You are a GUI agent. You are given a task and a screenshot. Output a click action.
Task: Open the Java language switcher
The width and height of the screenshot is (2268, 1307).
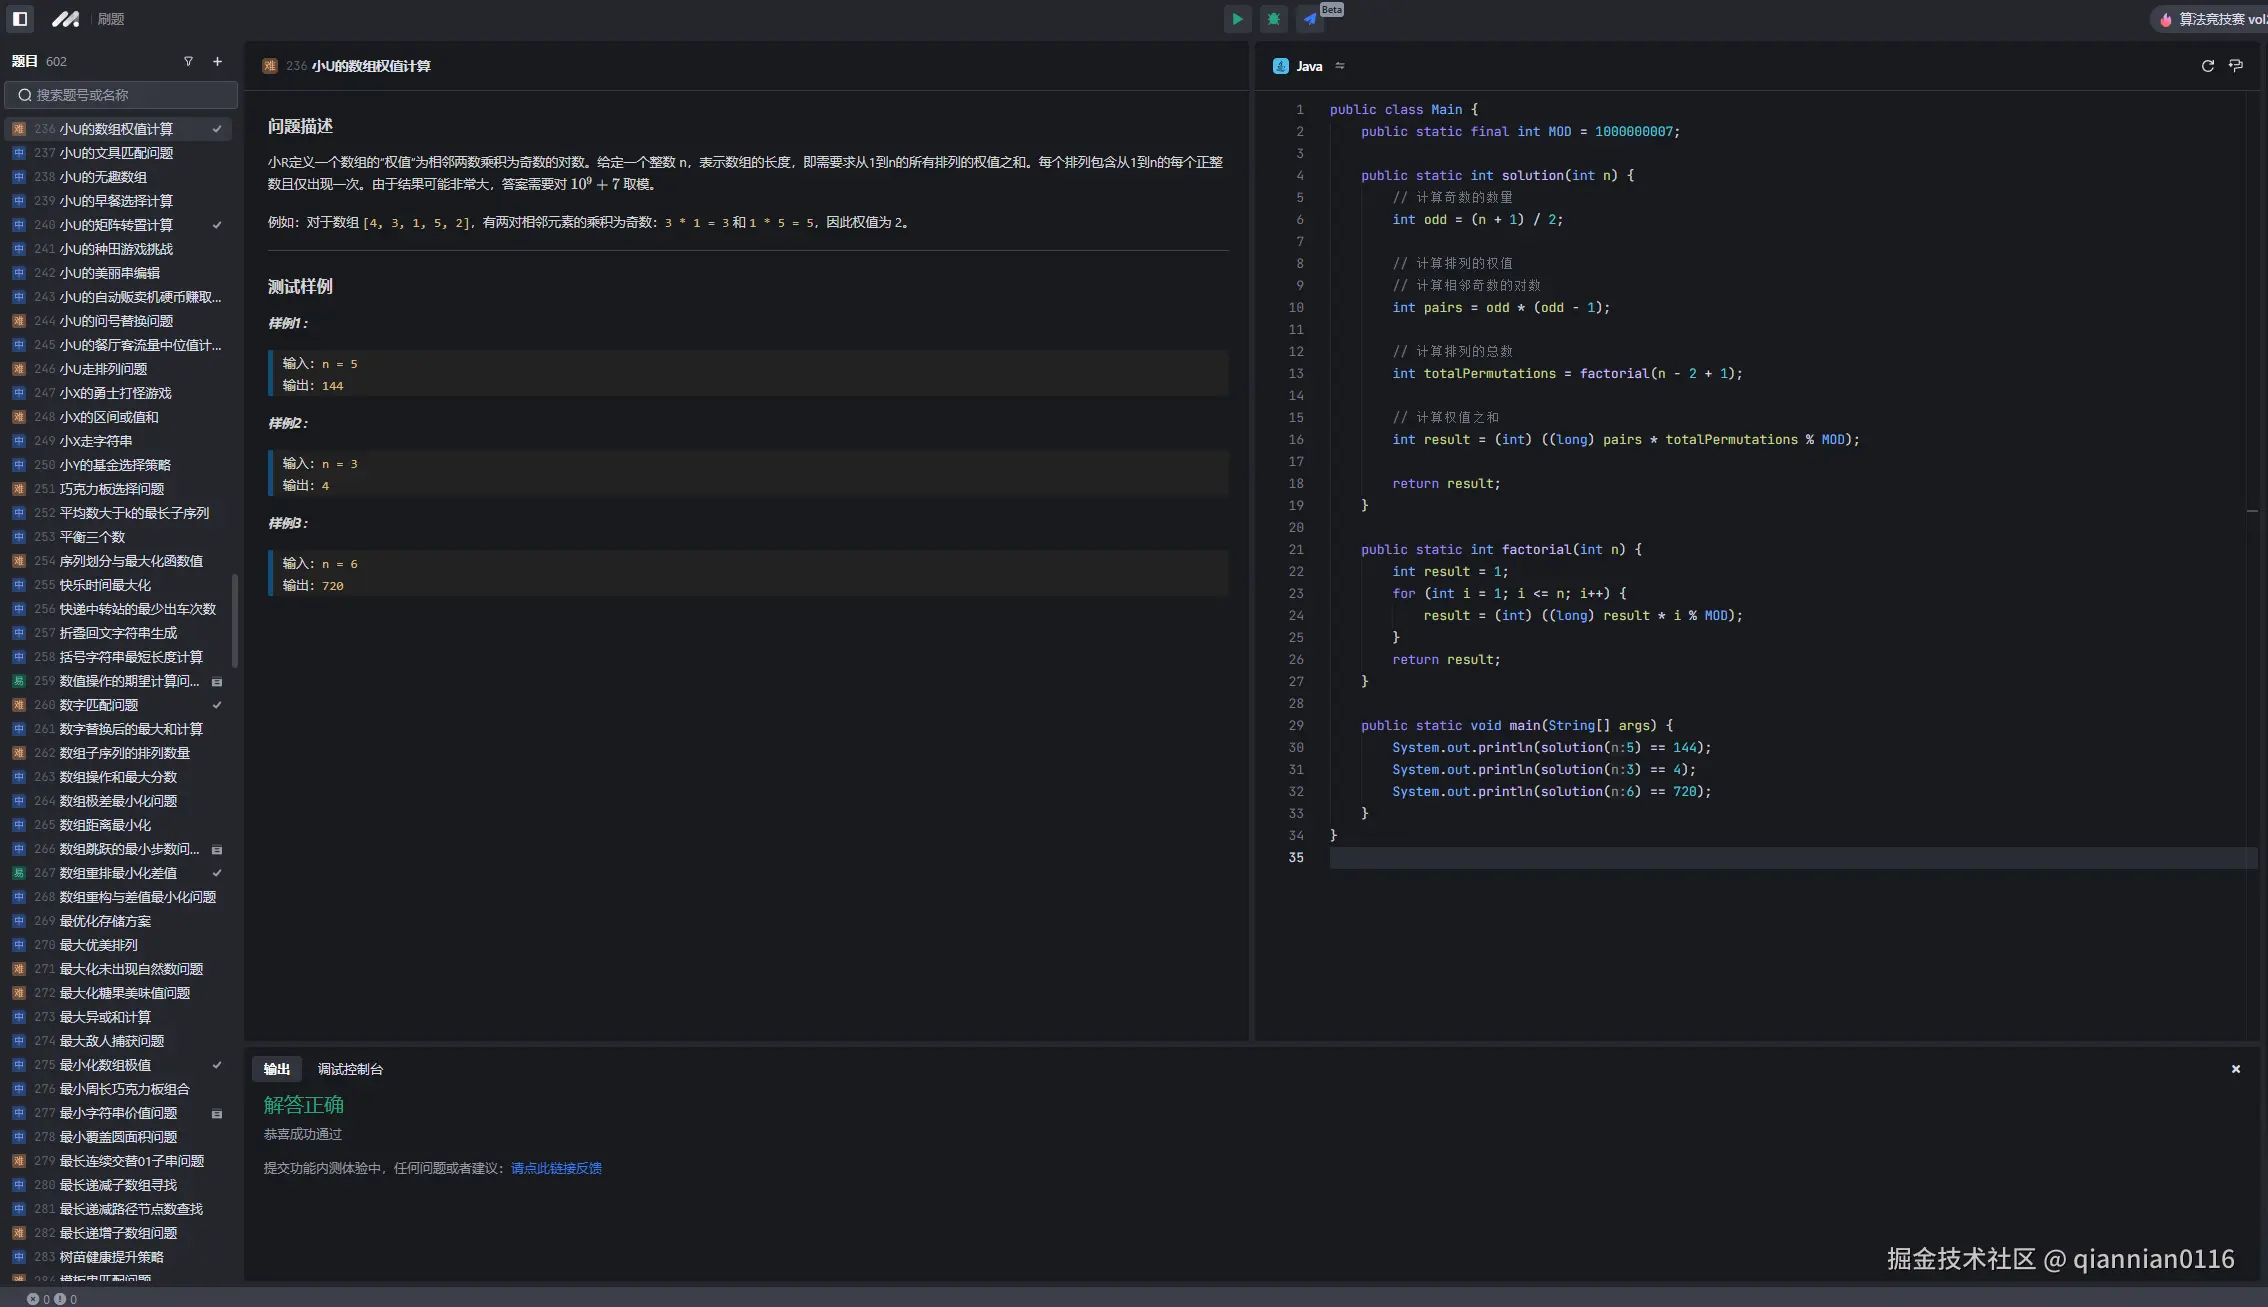click(1309, 66)
